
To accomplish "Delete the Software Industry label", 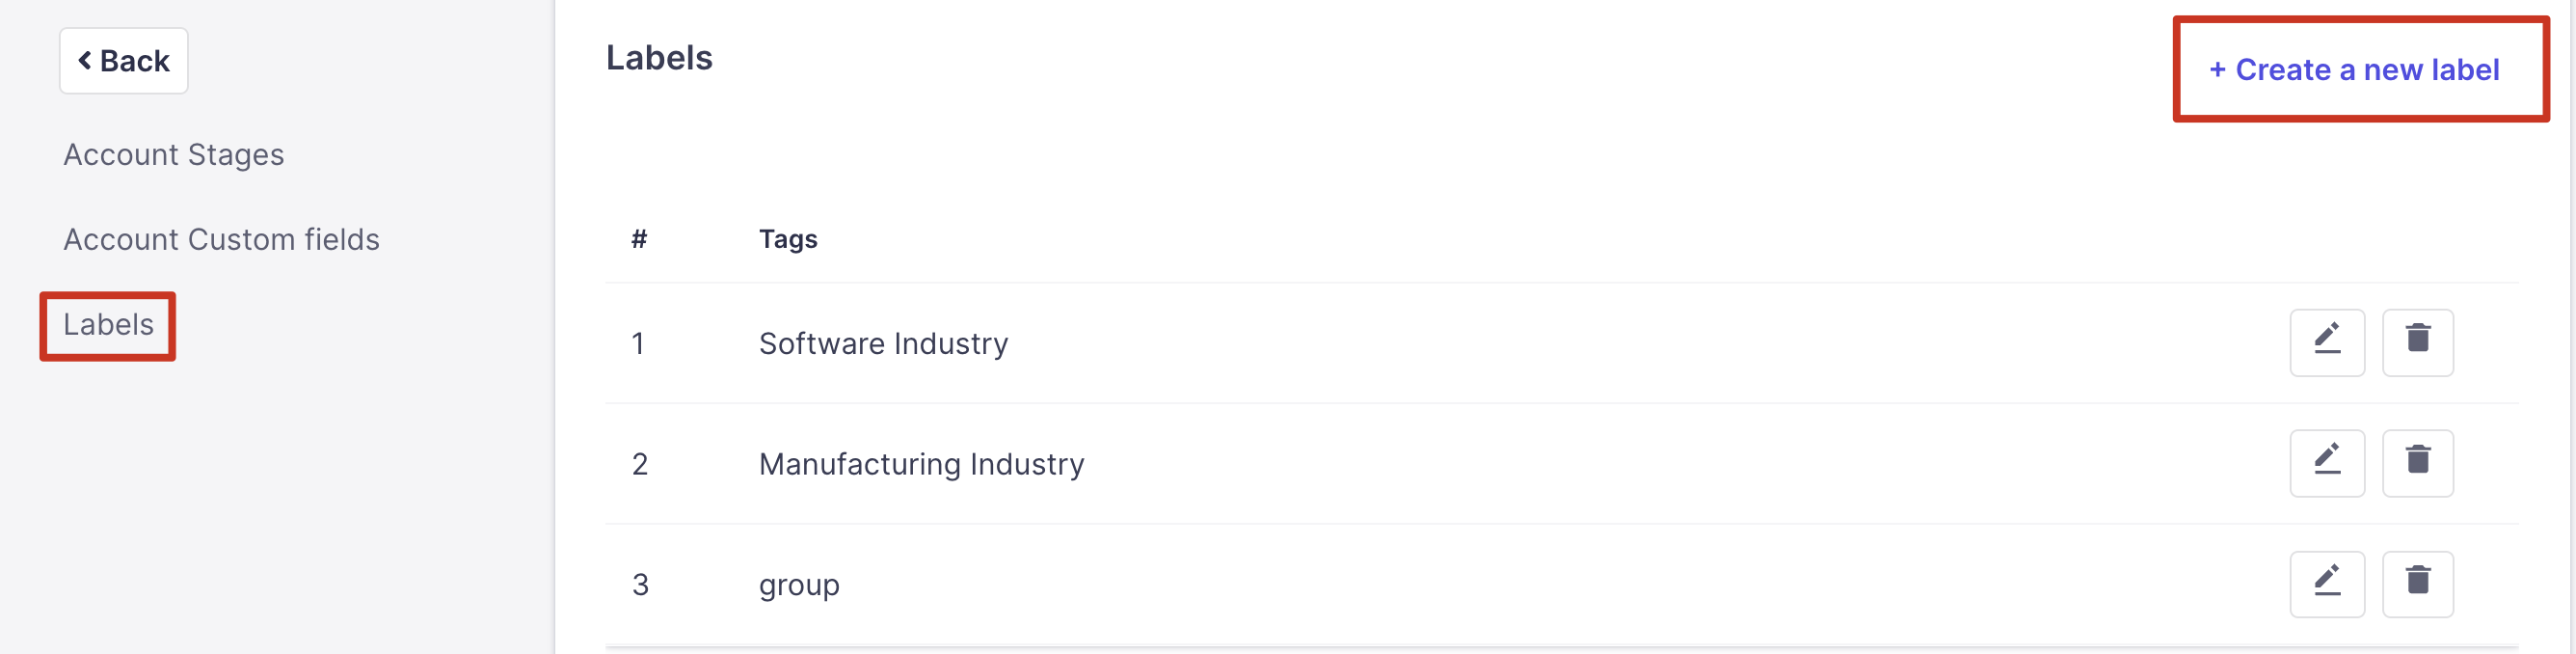I will point(2417,342).
